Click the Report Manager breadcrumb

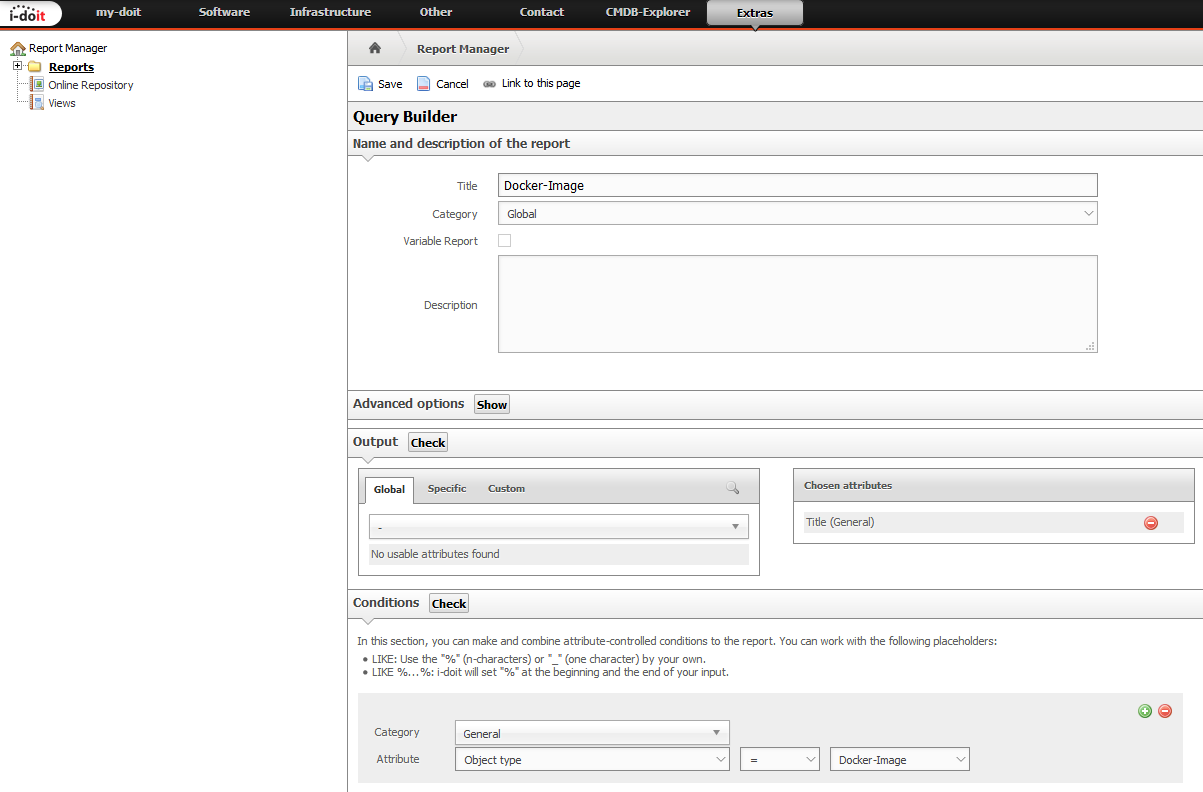tap(463, 48)
